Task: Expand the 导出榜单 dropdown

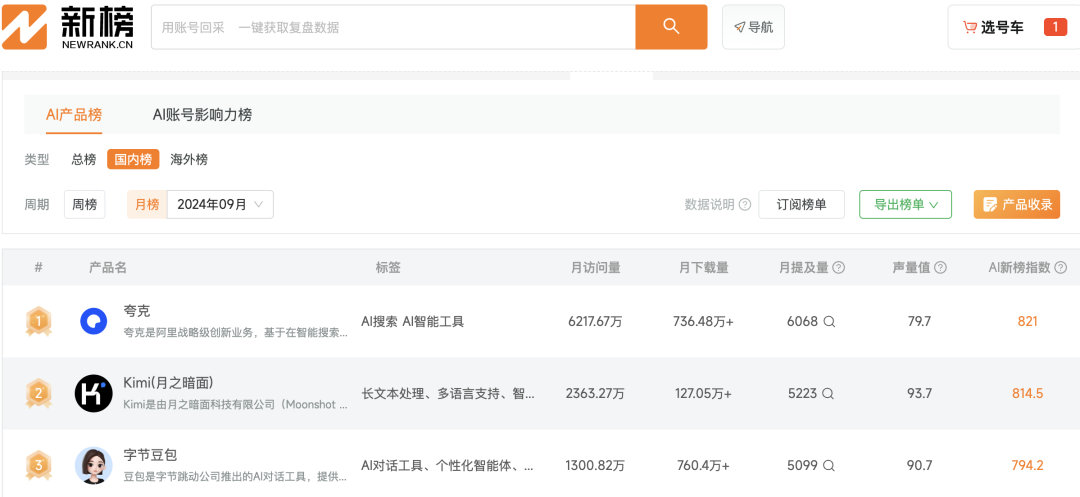Action: pyautogui.click(x=906, y=204)
